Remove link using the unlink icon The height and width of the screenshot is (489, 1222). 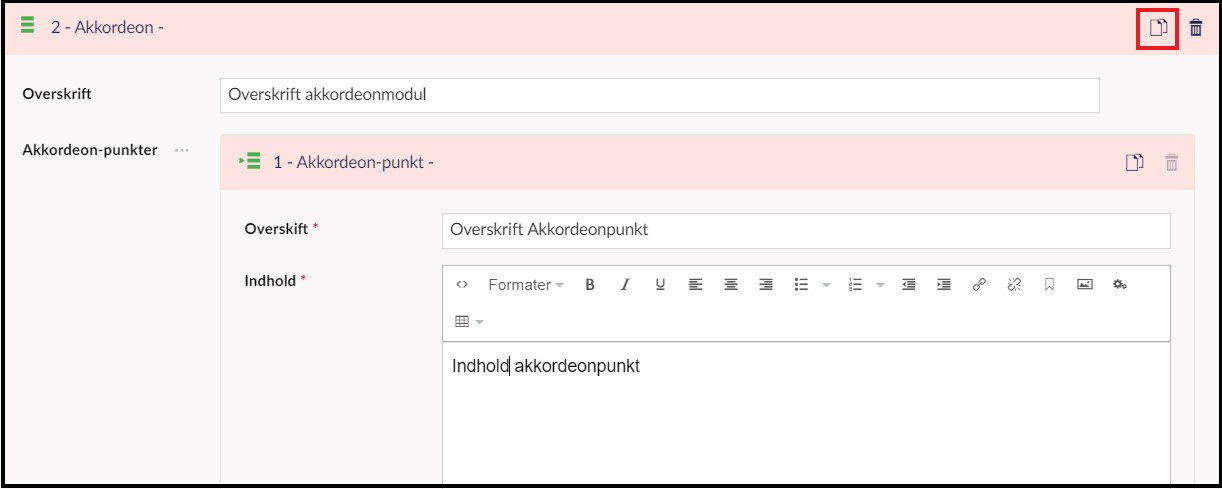pos(1014,285)
